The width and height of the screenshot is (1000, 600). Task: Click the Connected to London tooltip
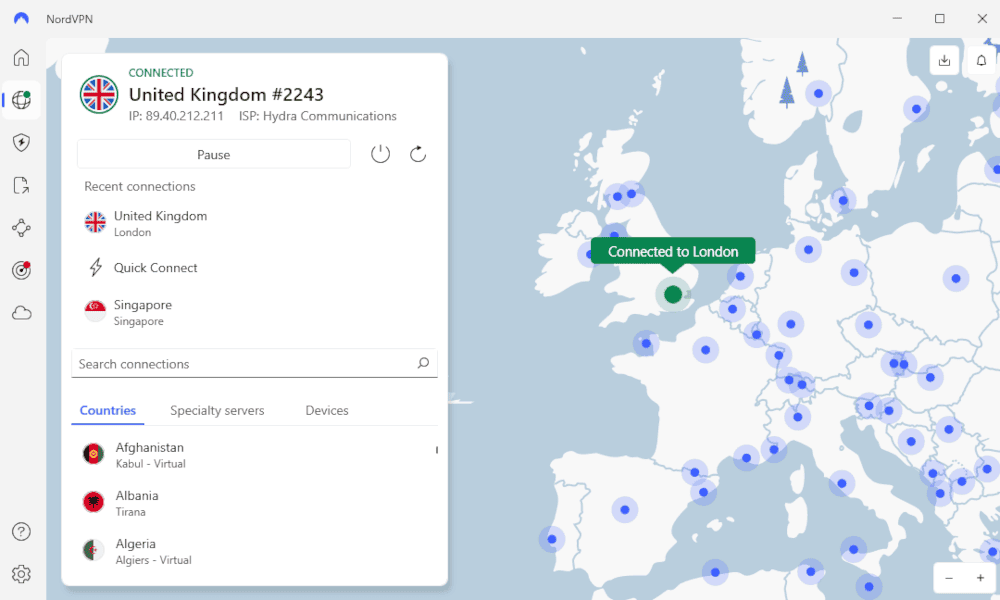click(x=673, y=251)
